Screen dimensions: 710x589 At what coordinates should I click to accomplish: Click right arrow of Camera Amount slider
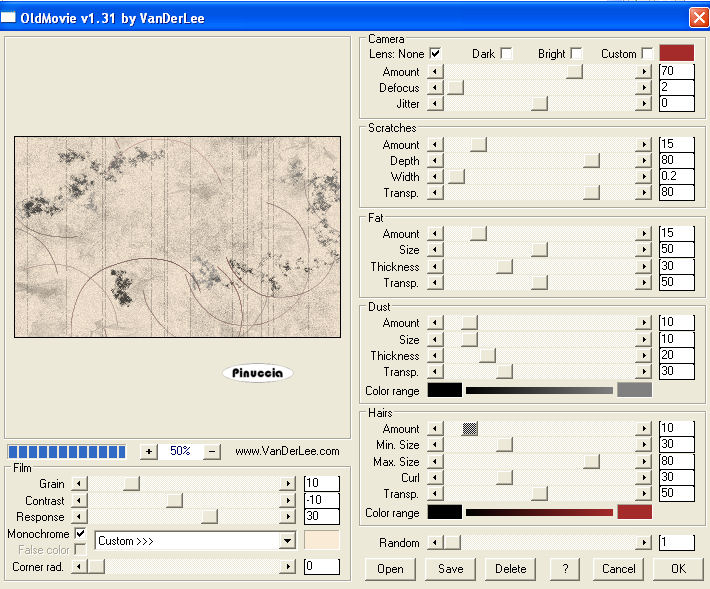click(x=643, y=72)
